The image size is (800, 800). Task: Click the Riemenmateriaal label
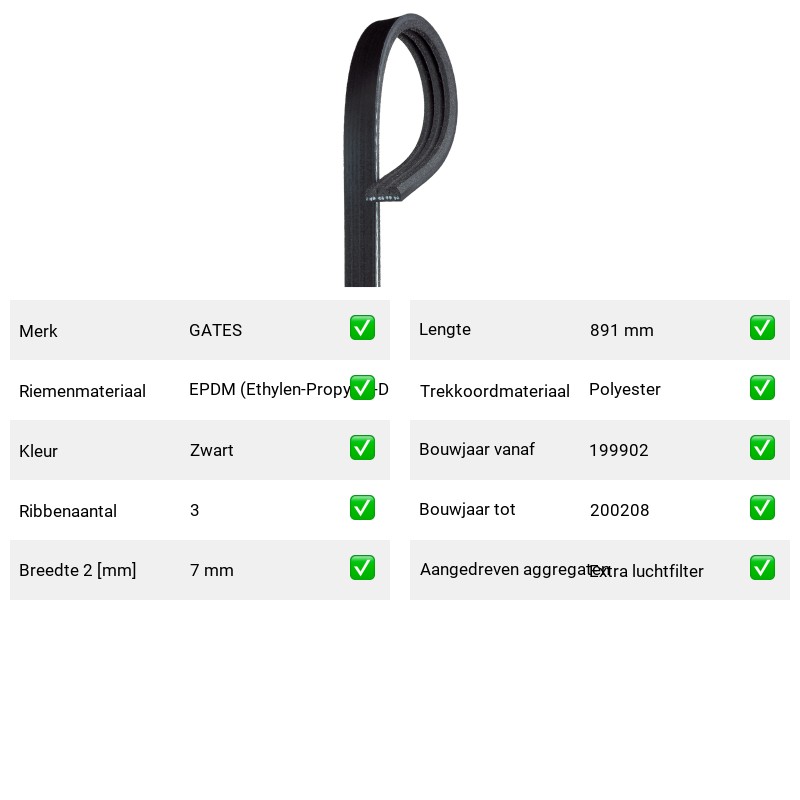pos(82,391)
